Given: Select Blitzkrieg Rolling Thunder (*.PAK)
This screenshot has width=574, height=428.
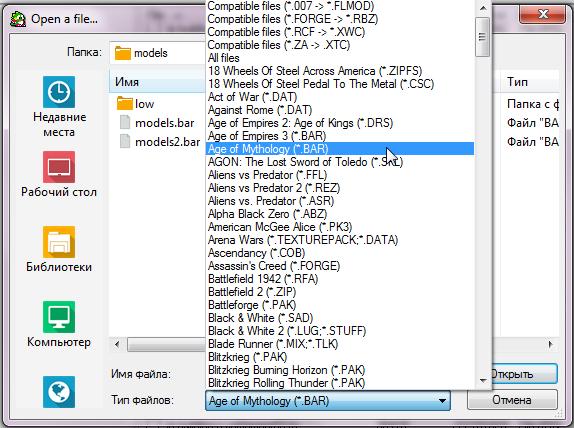Looking at the screenshot, I should [x=340, y=383].
